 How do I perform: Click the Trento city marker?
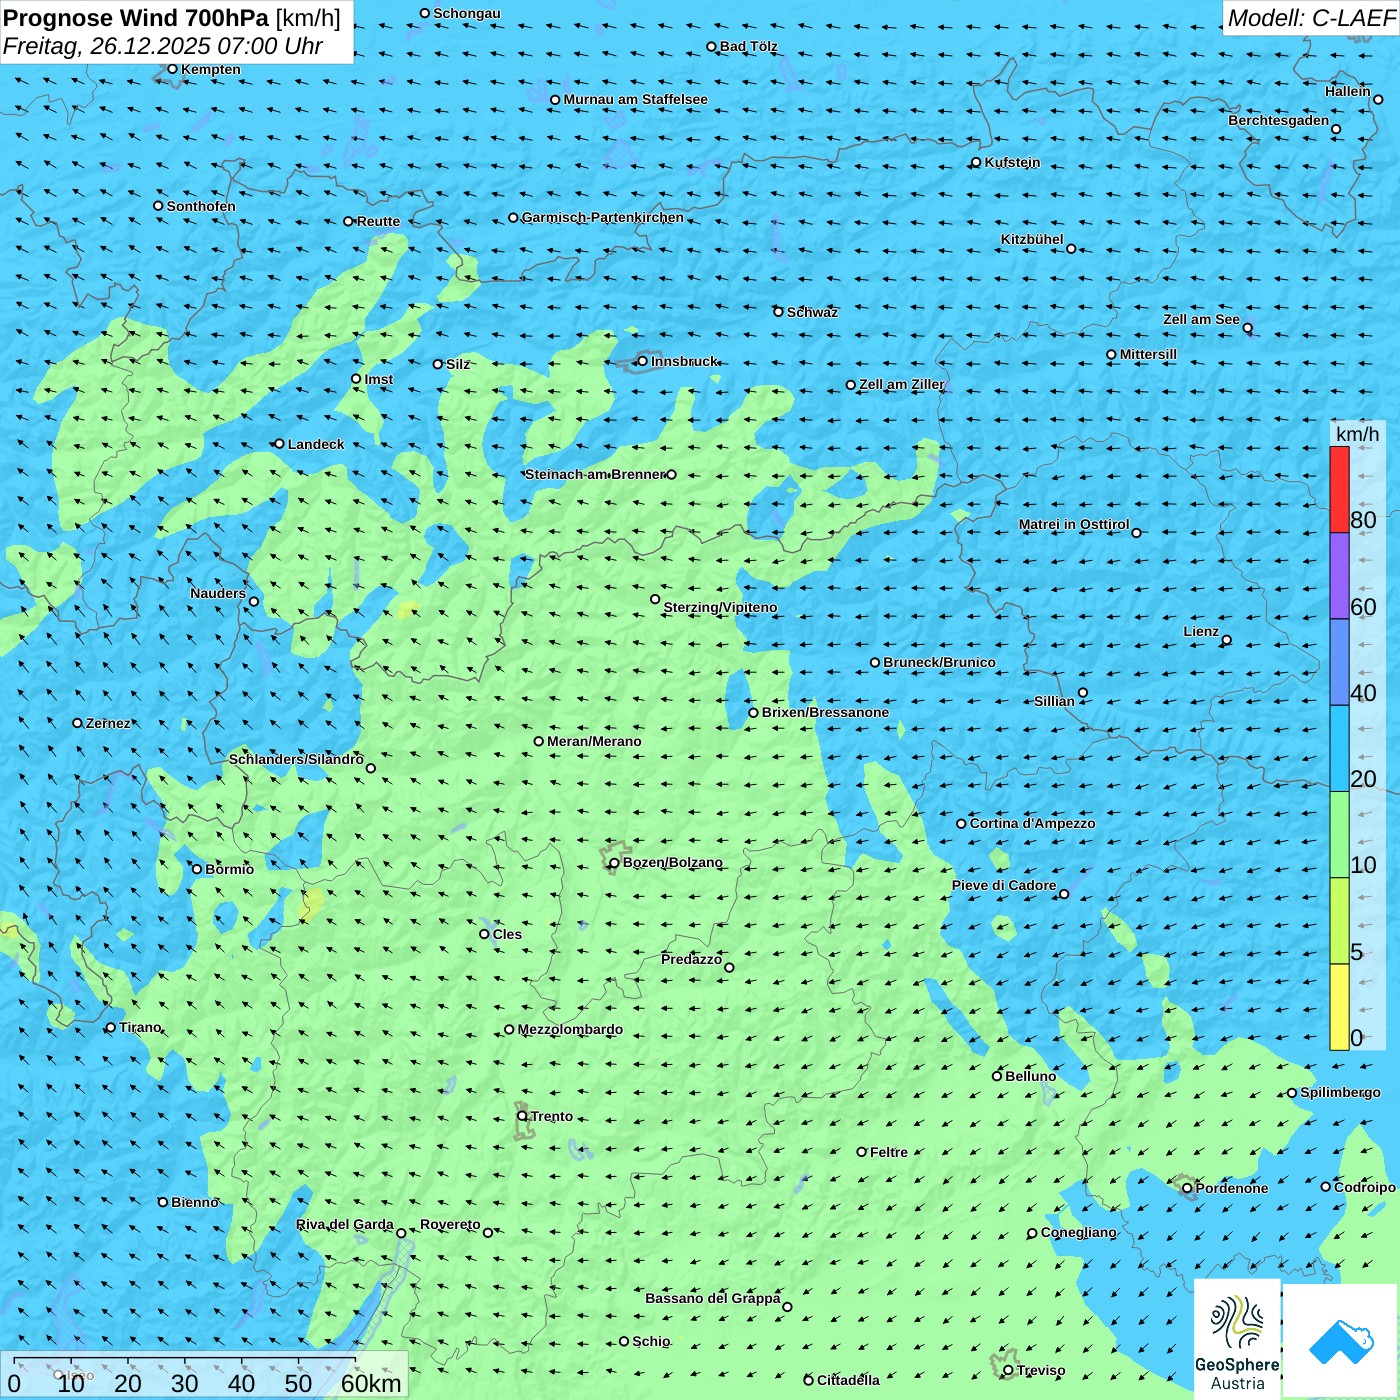click(x=522, y=1116)
